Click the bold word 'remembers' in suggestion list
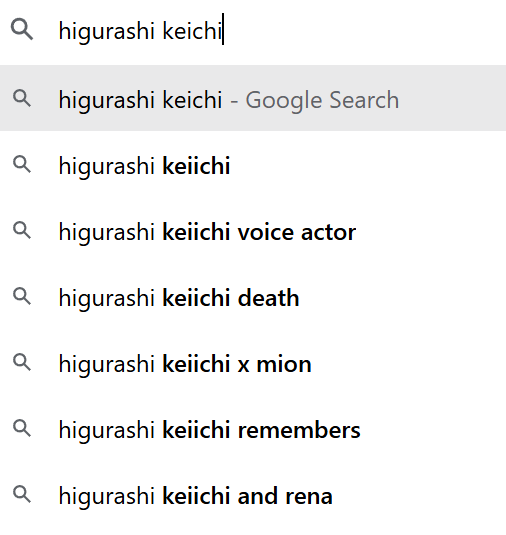Image resolution: width=506 pixels, height=535 pixels. [x=299, y=430]
